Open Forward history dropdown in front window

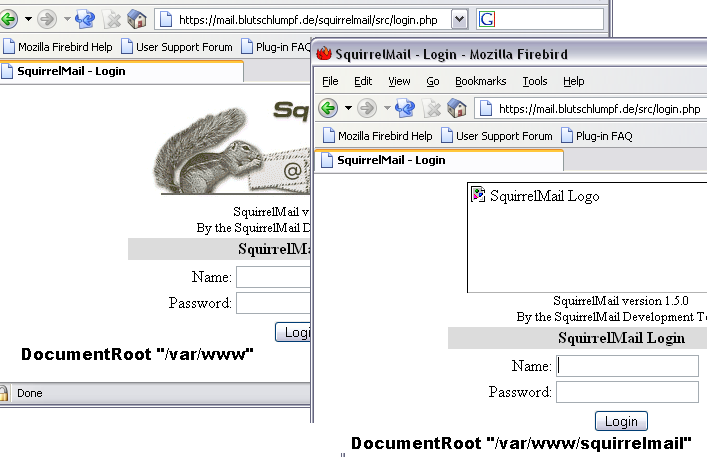(x=387, y=108)
